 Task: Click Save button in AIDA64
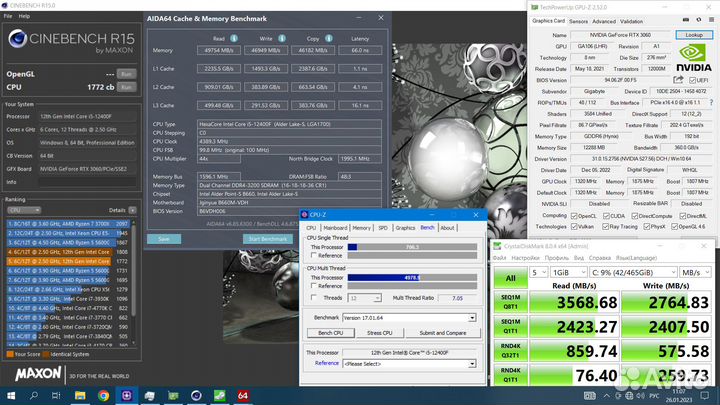click(164, 239)
